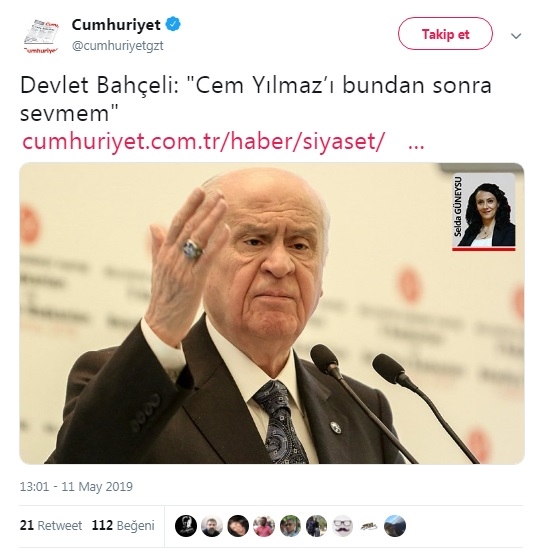Viewport: 539px width, 554px height.
Task: Open the leopard logo liker avatar
Action: pyautogui.click(x=369, y=526)
